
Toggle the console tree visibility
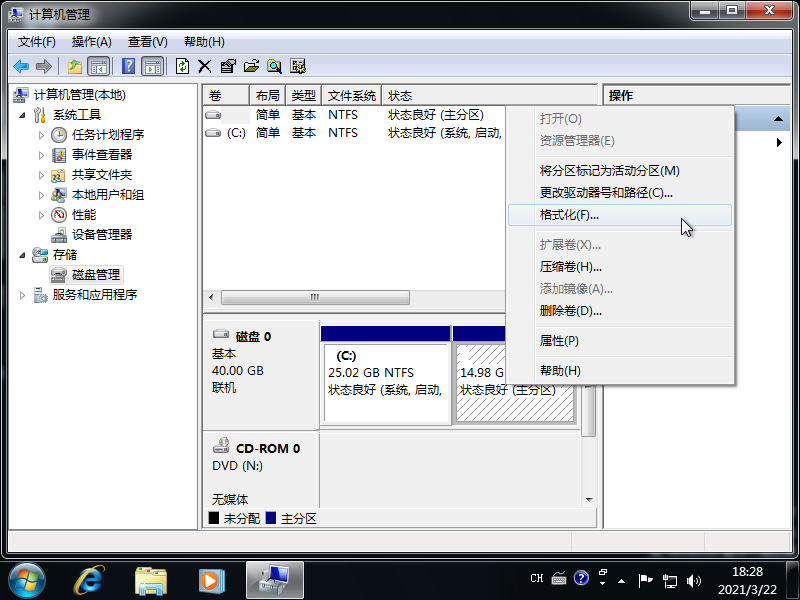tap(98, 66)
